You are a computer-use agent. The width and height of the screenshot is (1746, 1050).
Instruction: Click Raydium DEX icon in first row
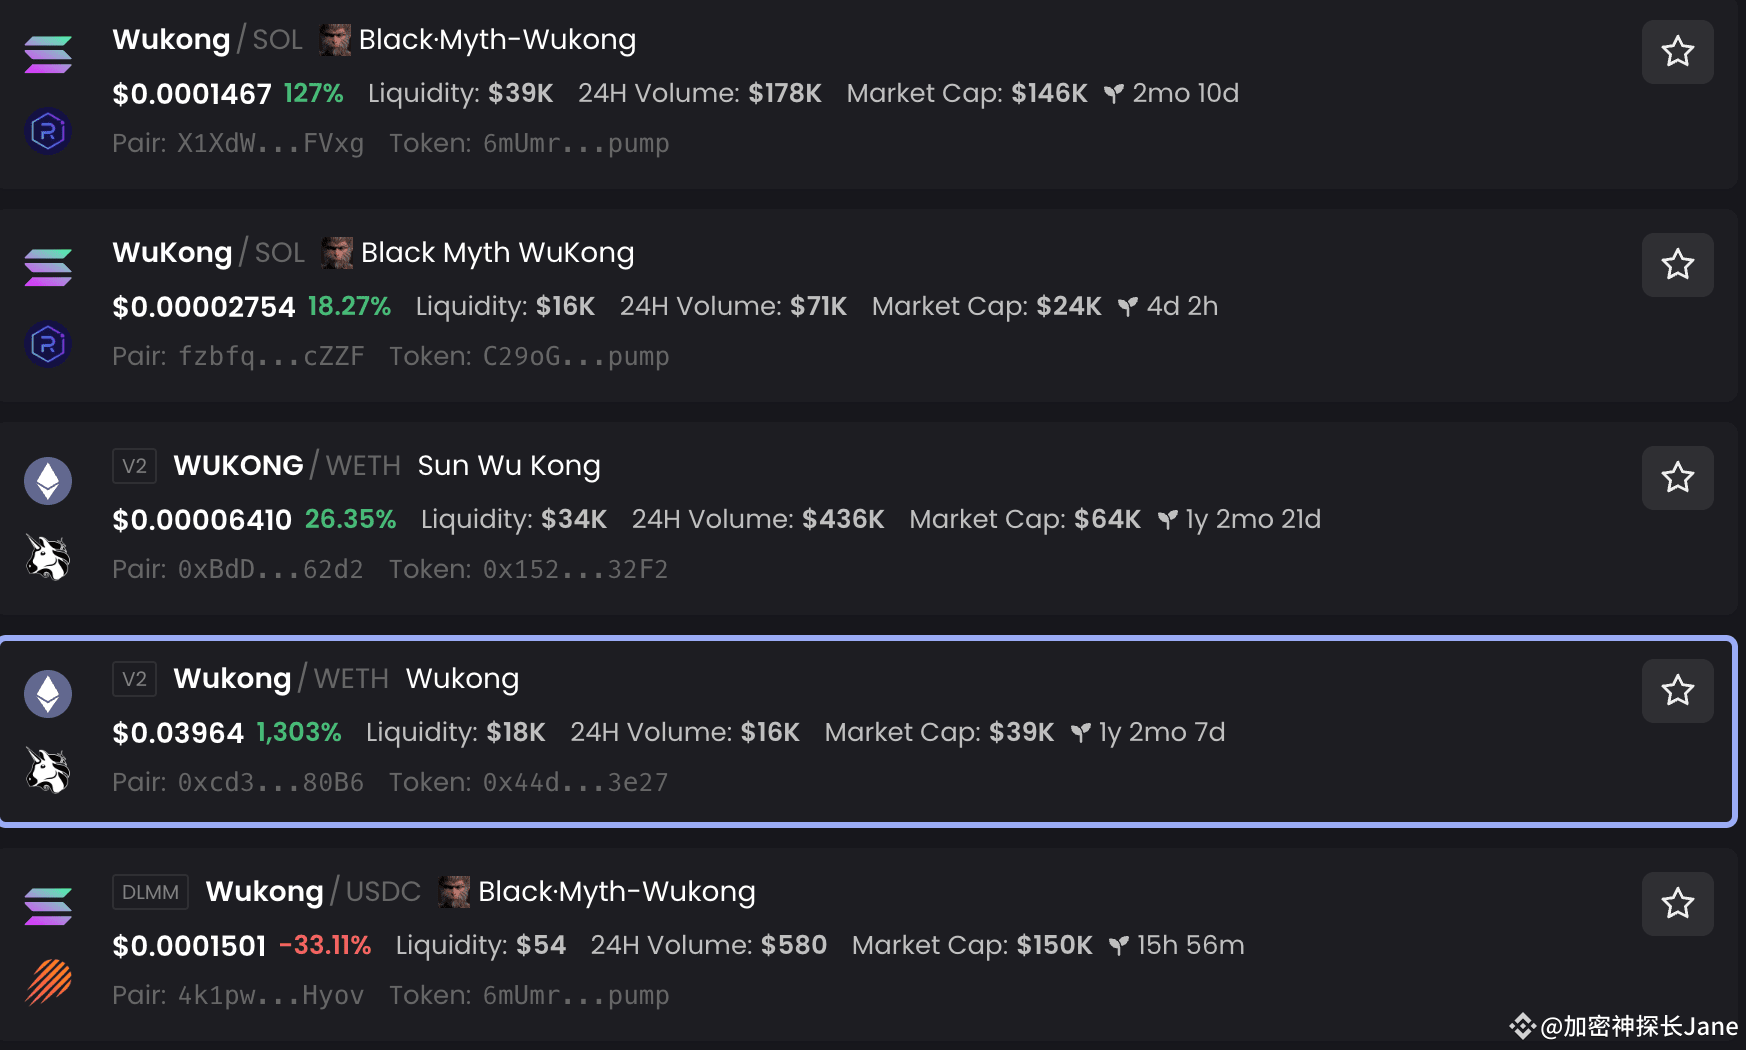[x=48, y=131]
